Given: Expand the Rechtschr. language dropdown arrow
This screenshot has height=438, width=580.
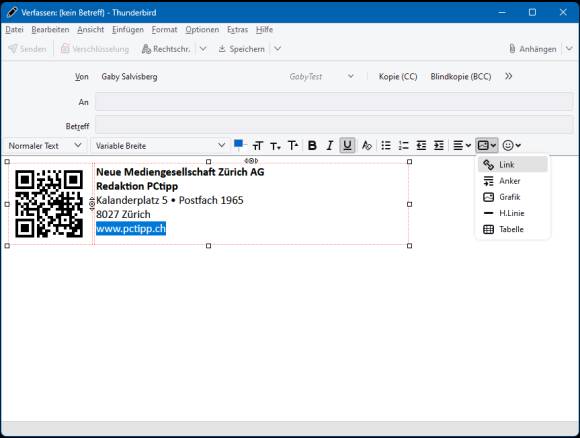Looking at the screenshot, I should click(x=203, y=49).
